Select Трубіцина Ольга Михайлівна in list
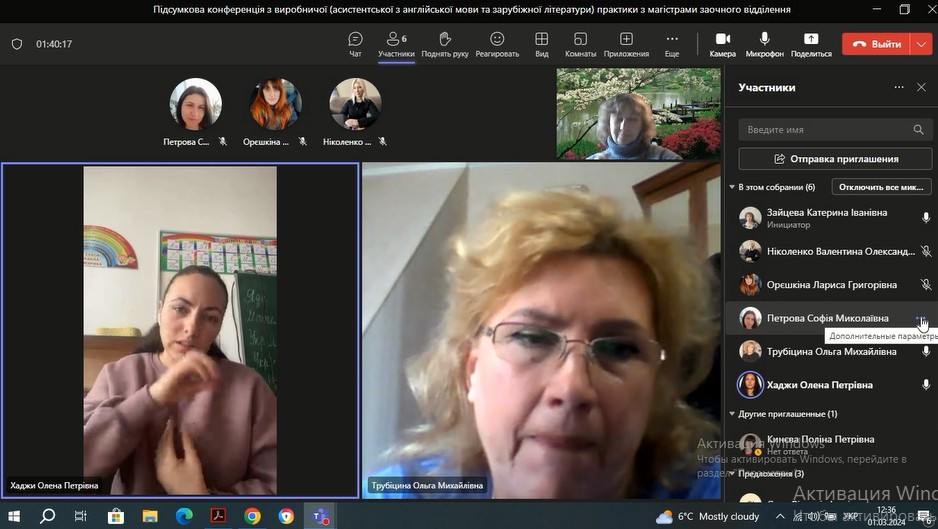 tap(831, 351)
